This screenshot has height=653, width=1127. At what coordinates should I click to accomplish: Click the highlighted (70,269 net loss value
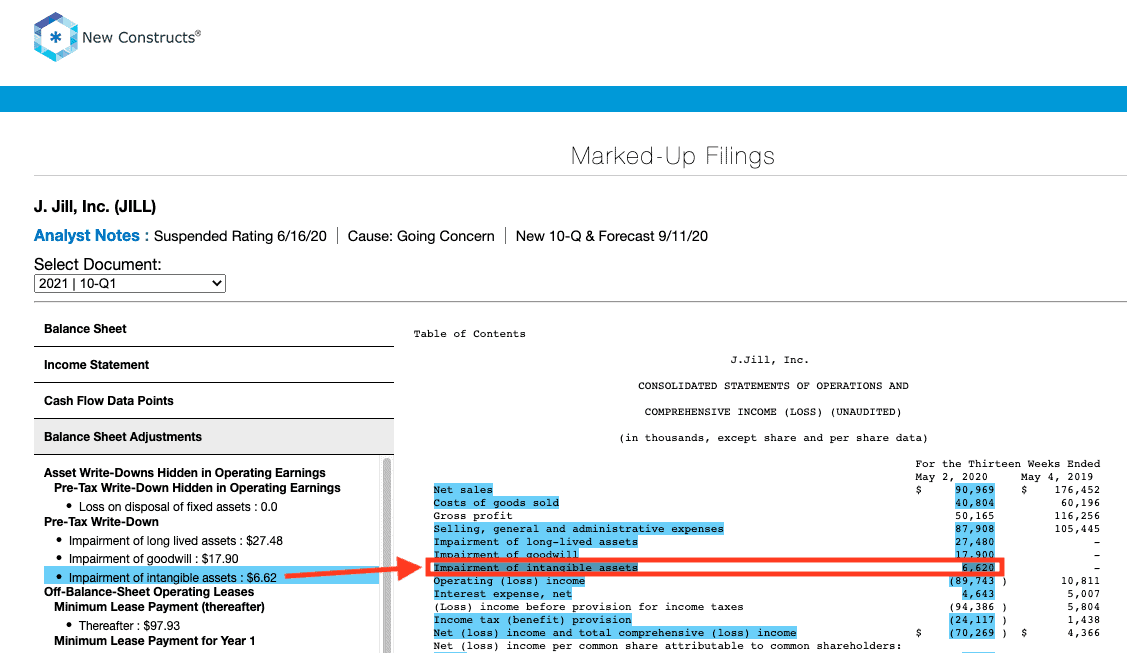(x=972, y=632)
